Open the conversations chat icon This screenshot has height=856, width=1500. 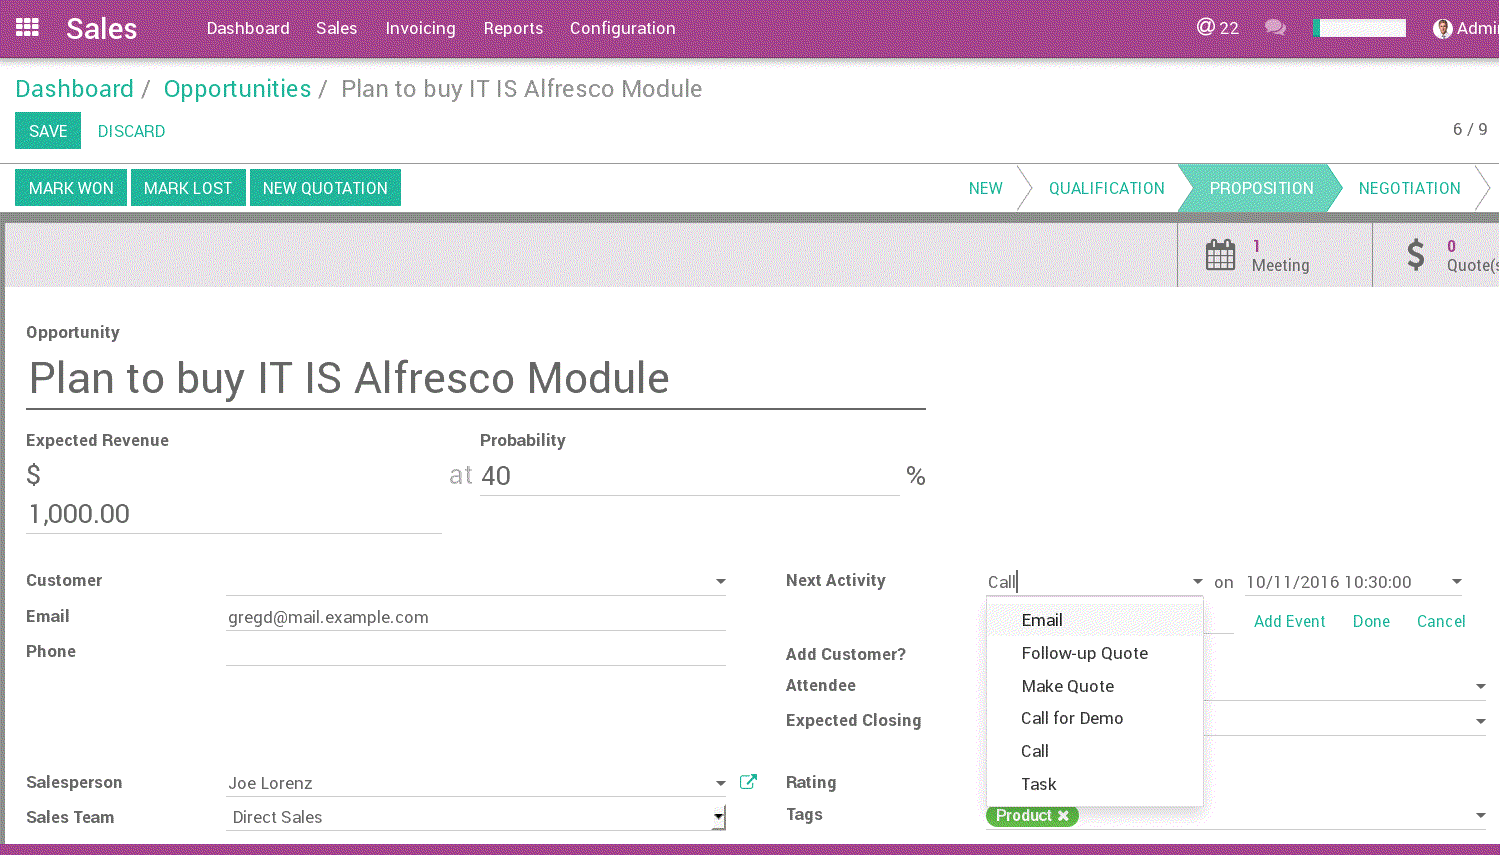tap(1275, 28)
